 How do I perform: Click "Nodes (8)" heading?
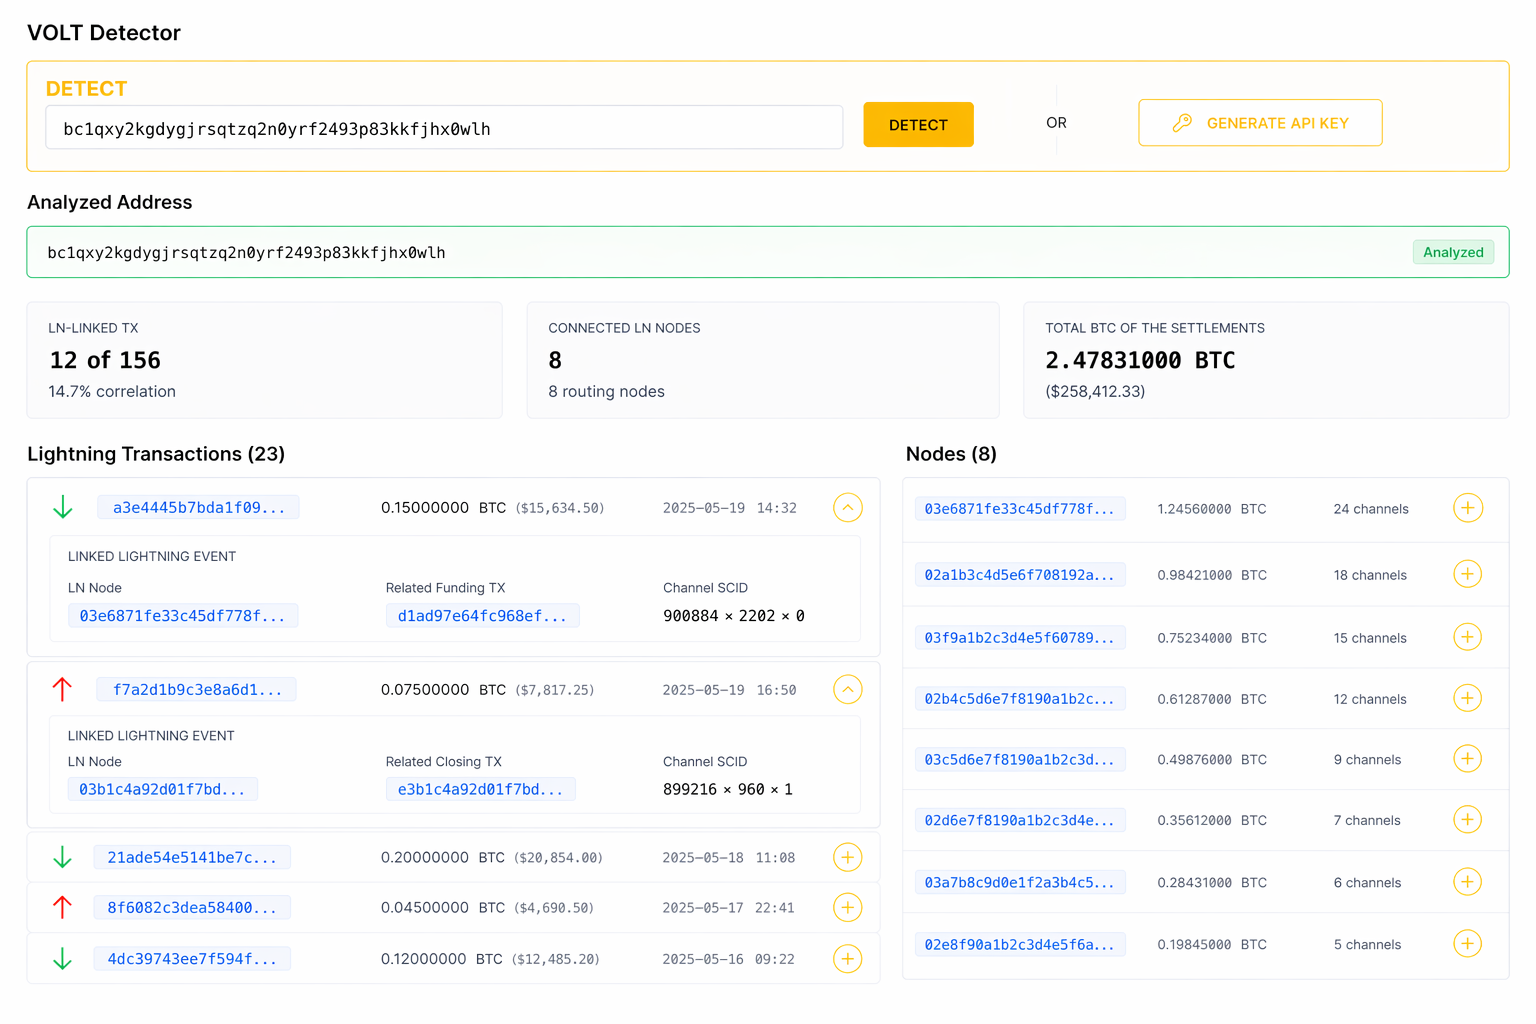point(951,454)
